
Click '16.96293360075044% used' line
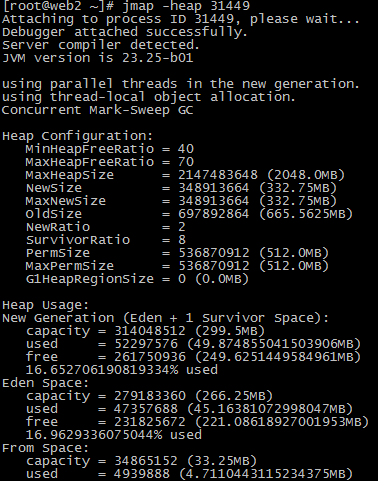tap(114, 435)
